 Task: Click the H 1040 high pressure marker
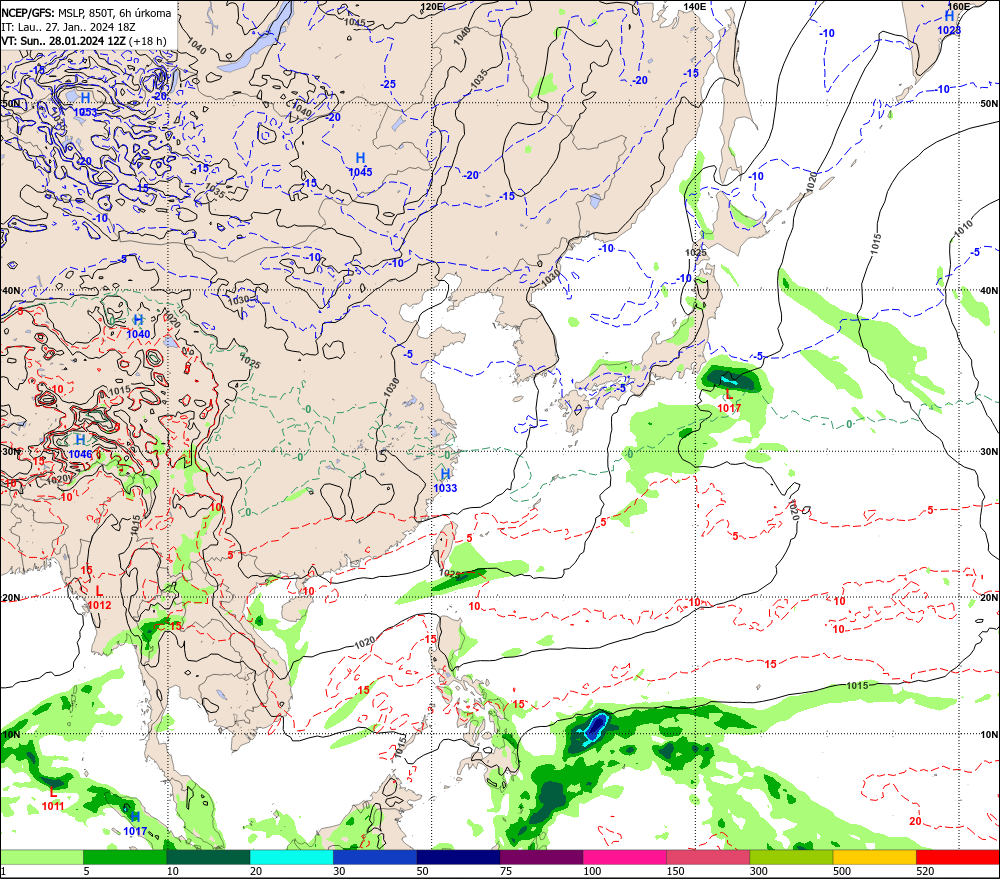[138, 327]
